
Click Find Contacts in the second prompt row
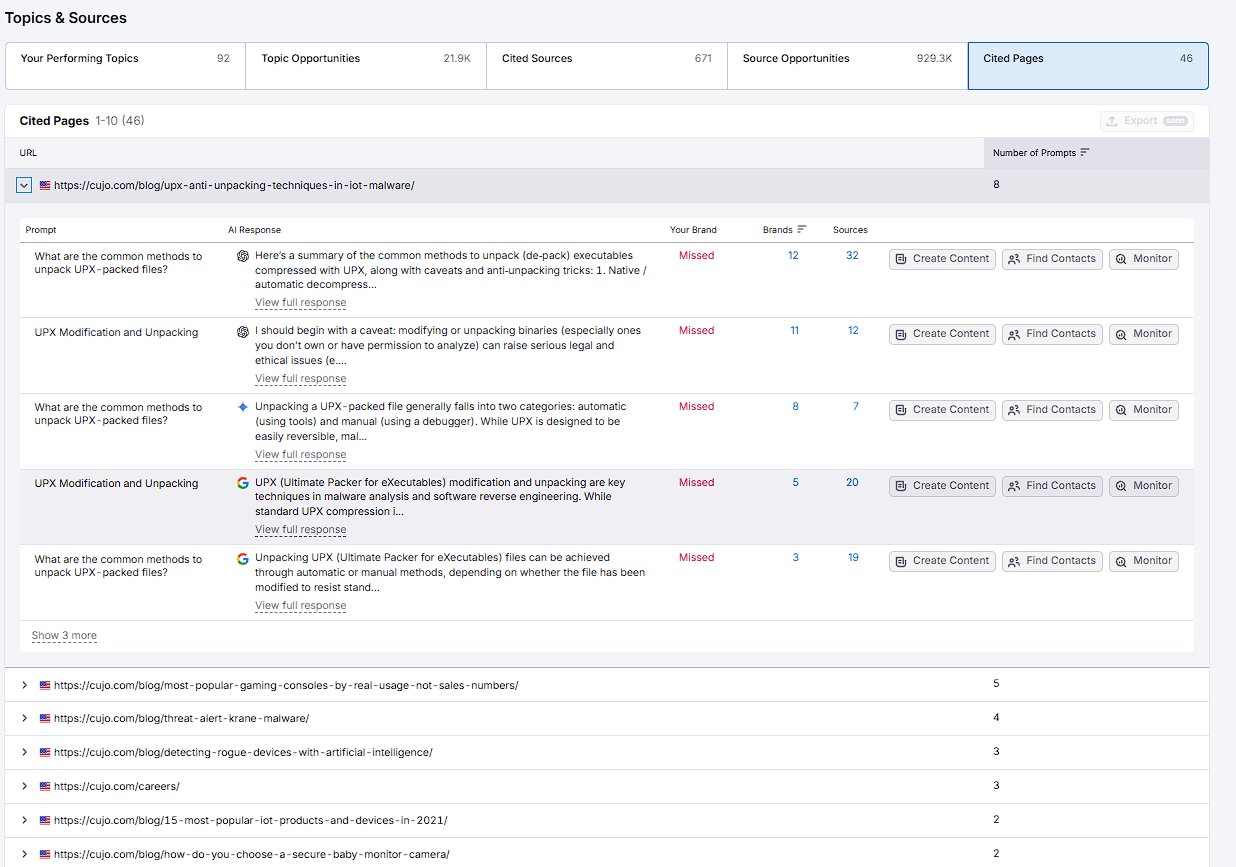click(x=1052, y=334)
